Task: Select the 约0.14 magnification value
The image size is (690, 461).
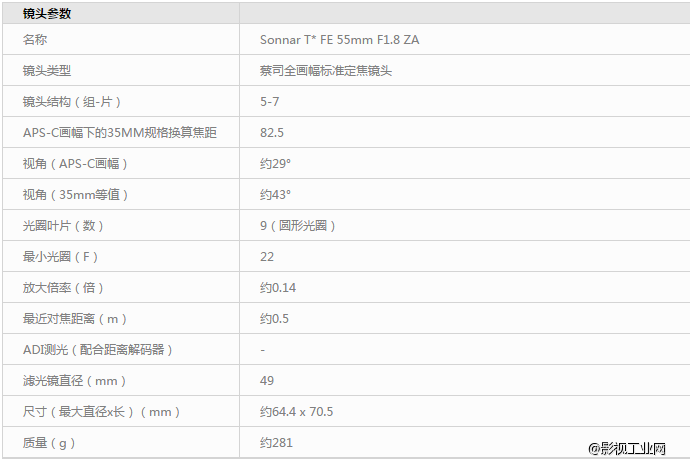Action: pos(278,288)
